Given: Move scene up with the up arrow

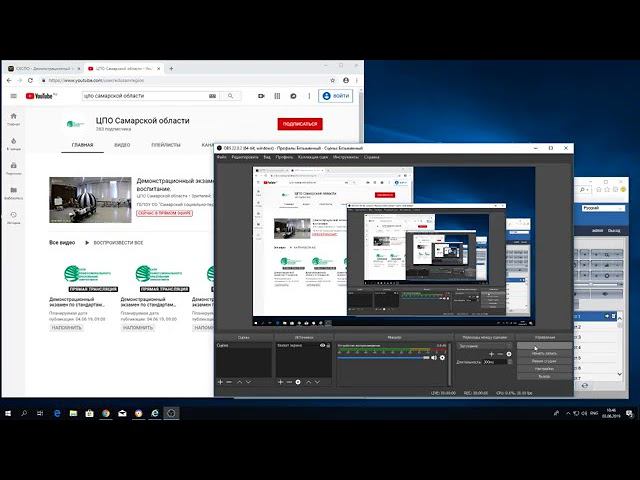Looking at the screenshot, I should 240,382.
